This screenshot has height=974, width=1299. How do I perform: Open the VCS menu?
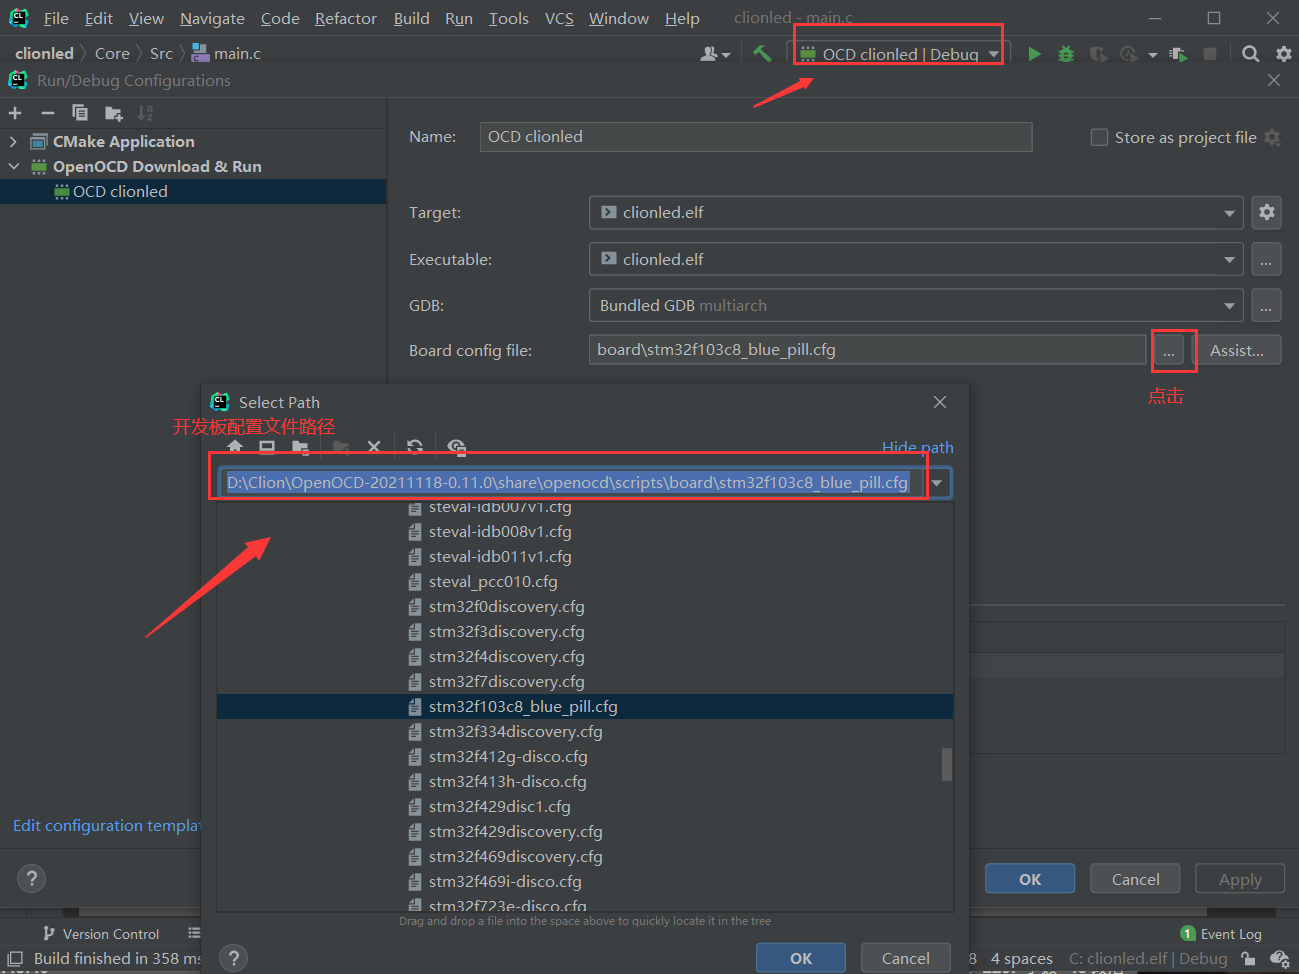pyautogui.click(x=559, y=18)
